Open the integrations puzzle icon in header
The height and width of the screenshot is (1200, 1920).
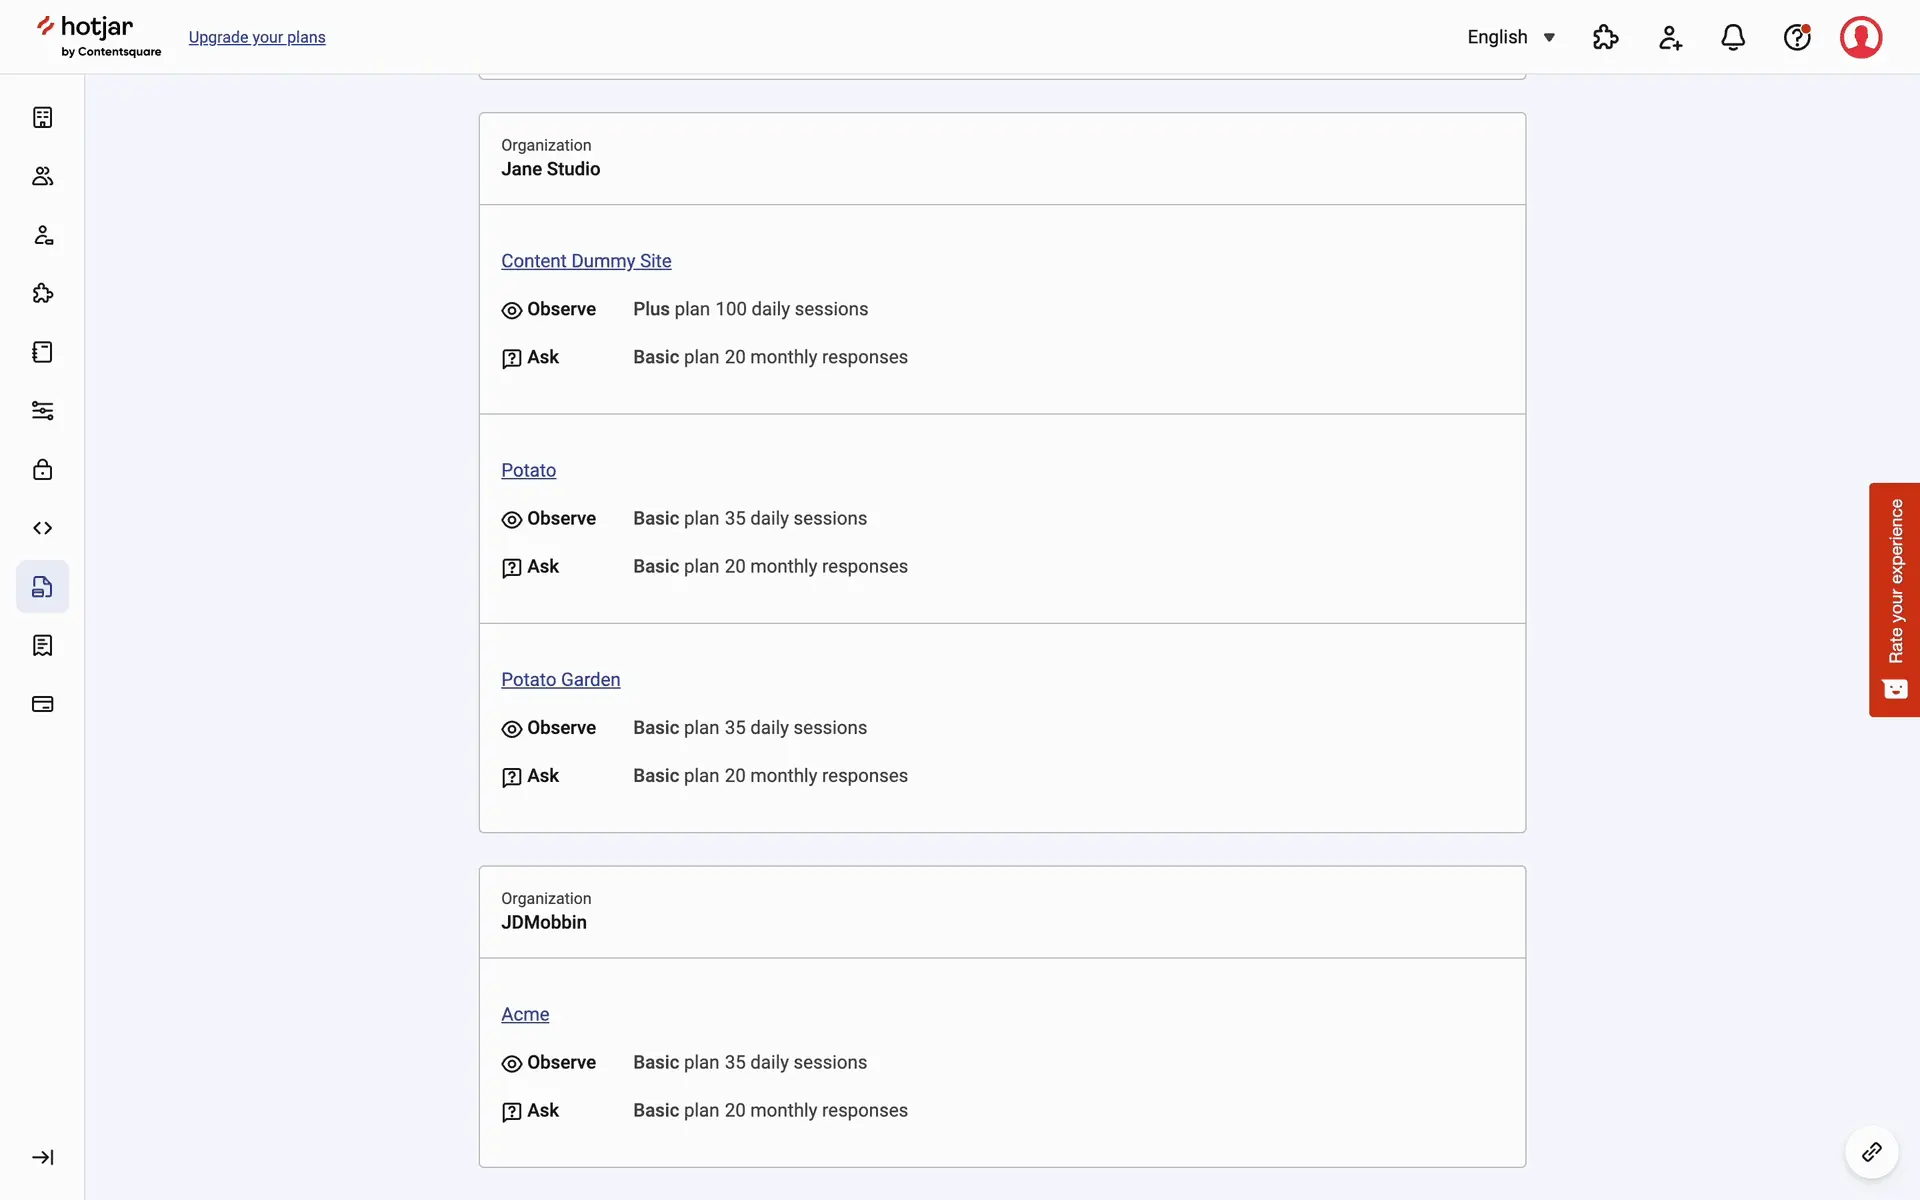[1605, 37]
